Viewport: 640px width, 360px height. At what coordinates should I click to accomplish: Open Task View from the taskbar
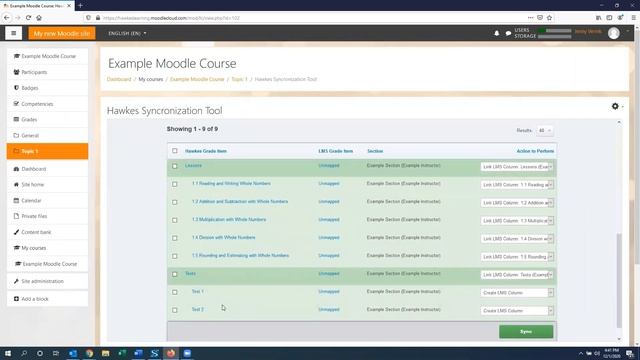56,353
